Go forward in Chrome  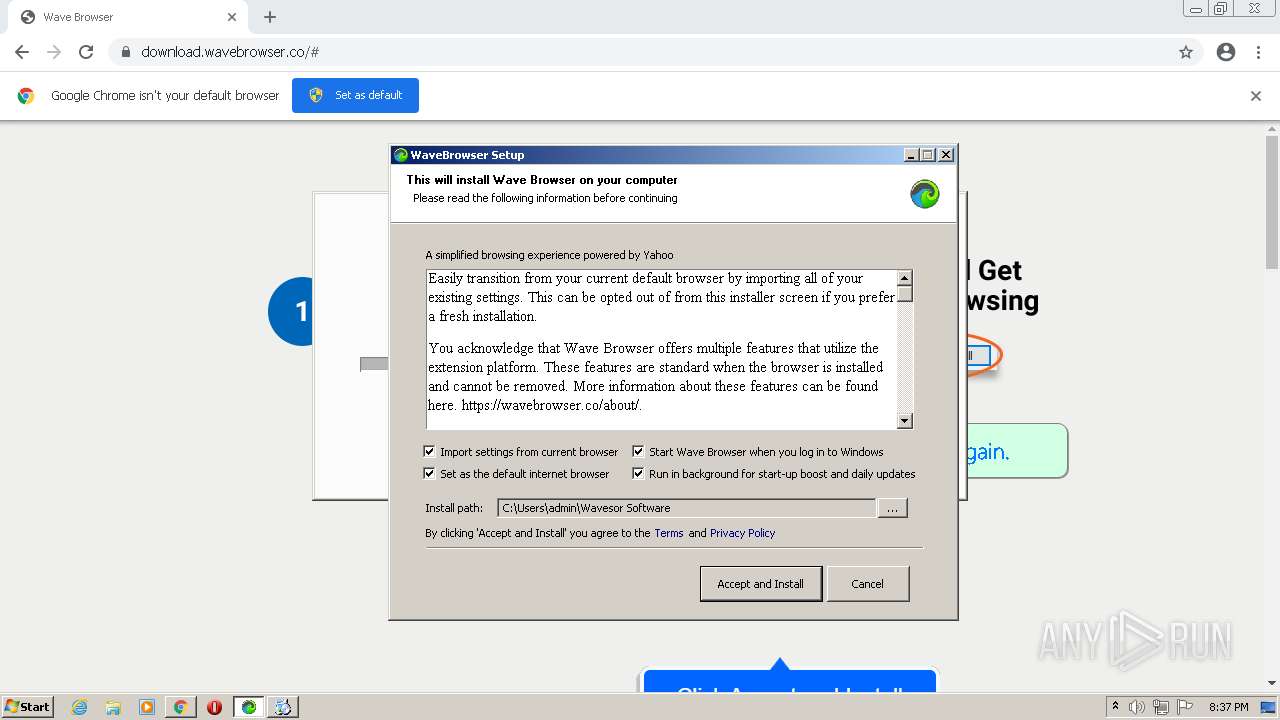click(54, 52)
